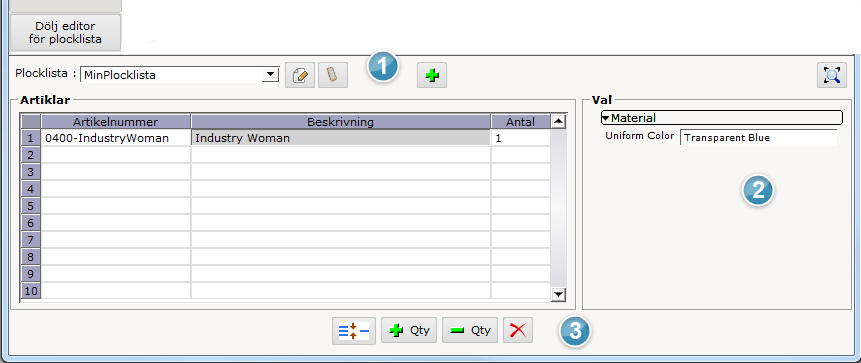Click the Beskrivning column header
Screen dimensions: 861x363
click(340, 121)
